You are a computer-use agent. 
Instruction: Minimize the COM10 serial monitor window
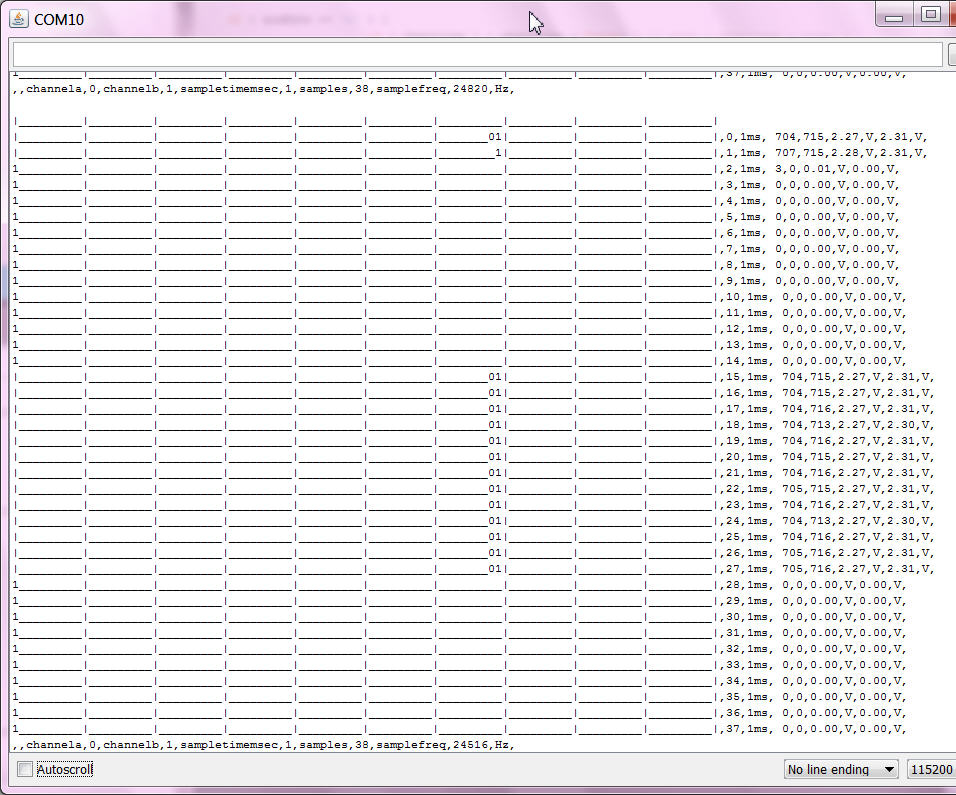click(894, 15)
